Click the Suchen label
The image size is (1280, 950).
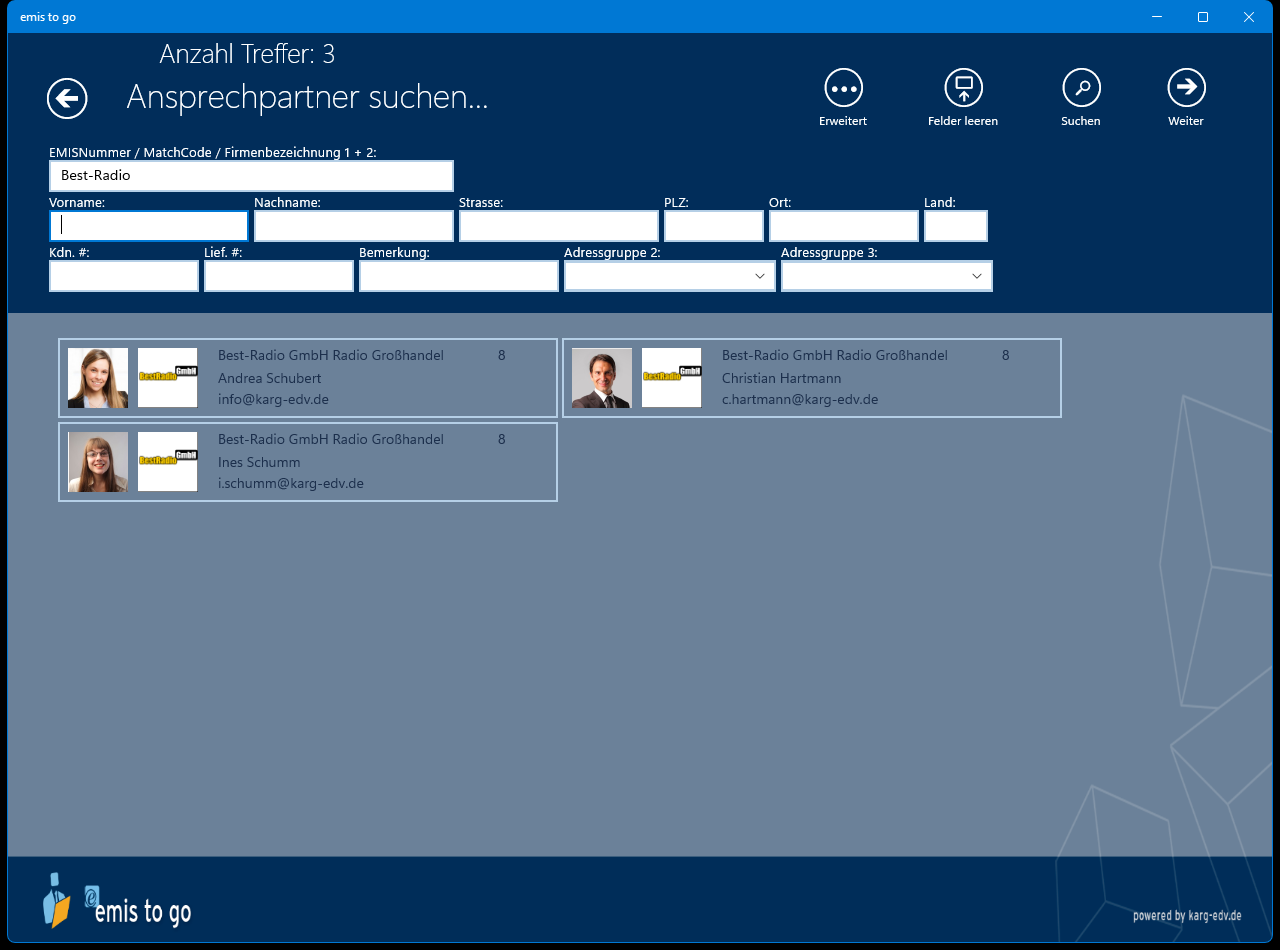click(x=1081, y=121)
